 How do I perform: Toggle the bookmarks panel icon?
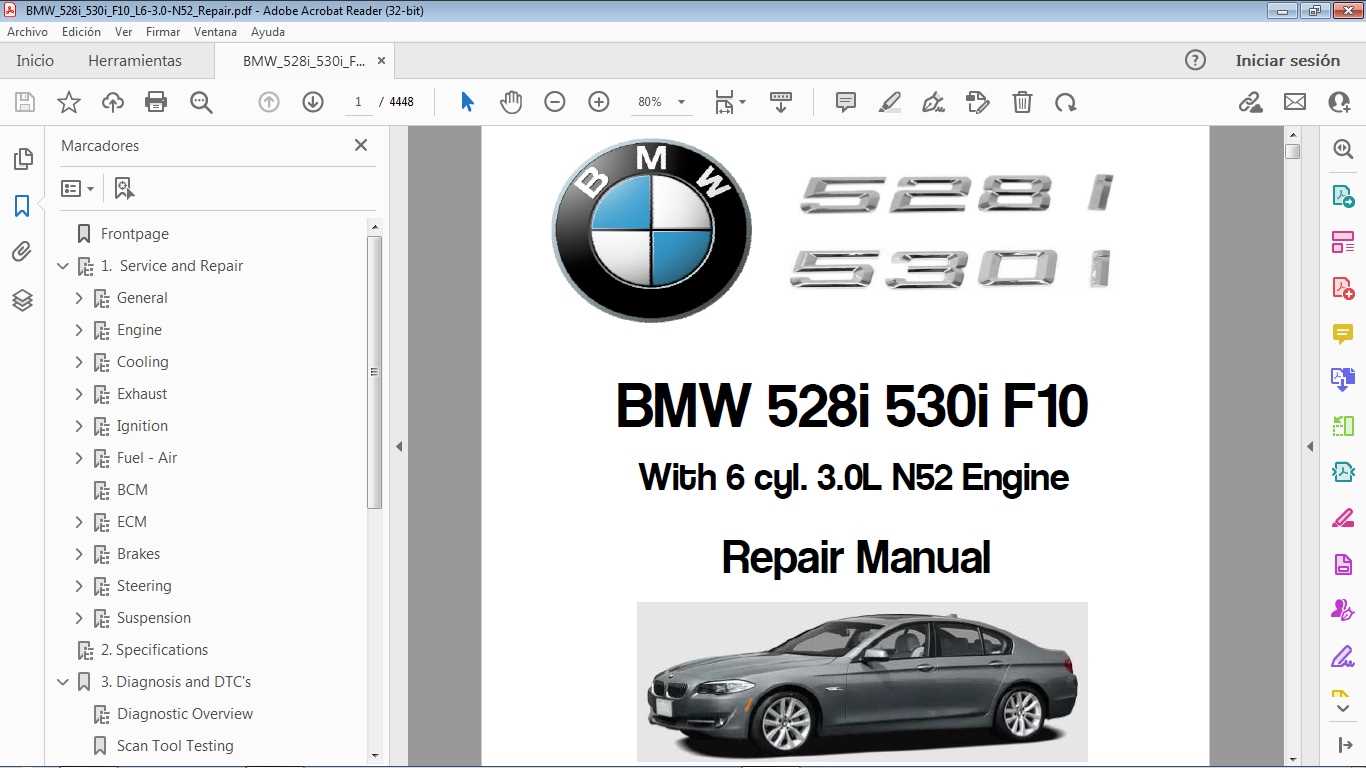pyautogui.click(x=22, y=206)
